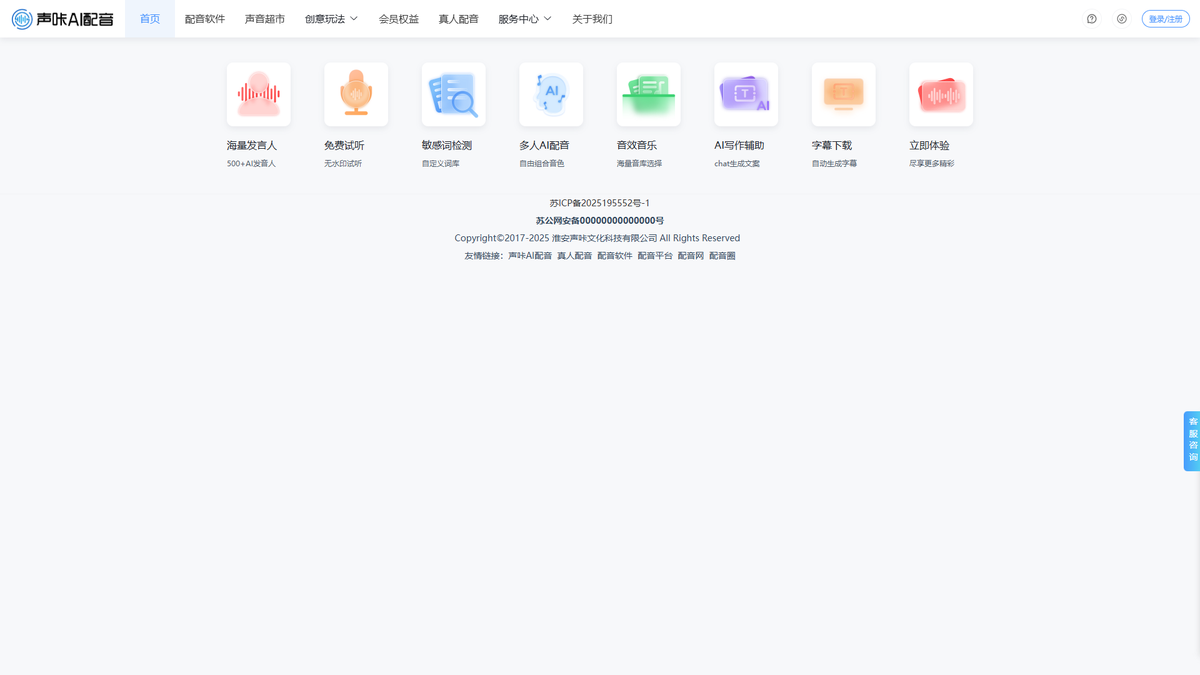Launch the AI写作辅助 purple icon
This screenshot has height=675, width=1200.
[746, 95]
